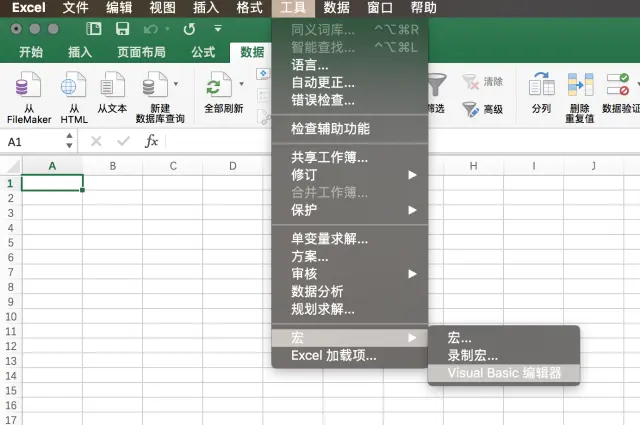Screen dimensions: 640x425
Task: Switch to the 公式 ribbon tab
Action: (x=203, y=52)
